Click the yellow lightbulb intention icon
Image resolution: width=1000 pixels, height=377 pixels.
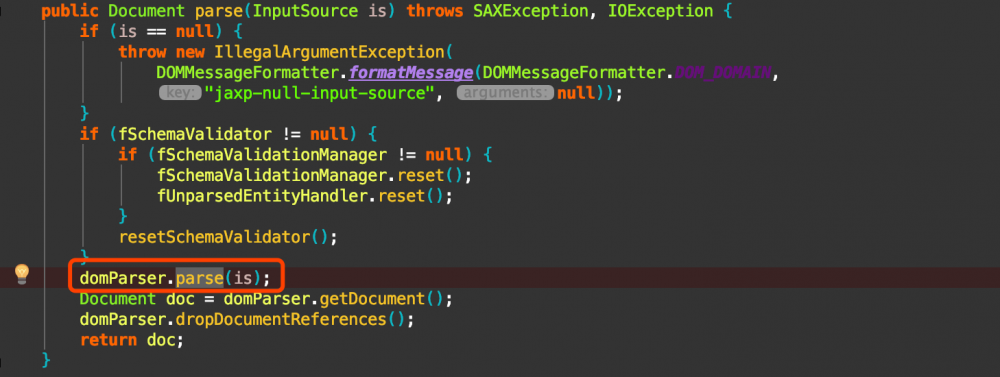tap(22, 274)
